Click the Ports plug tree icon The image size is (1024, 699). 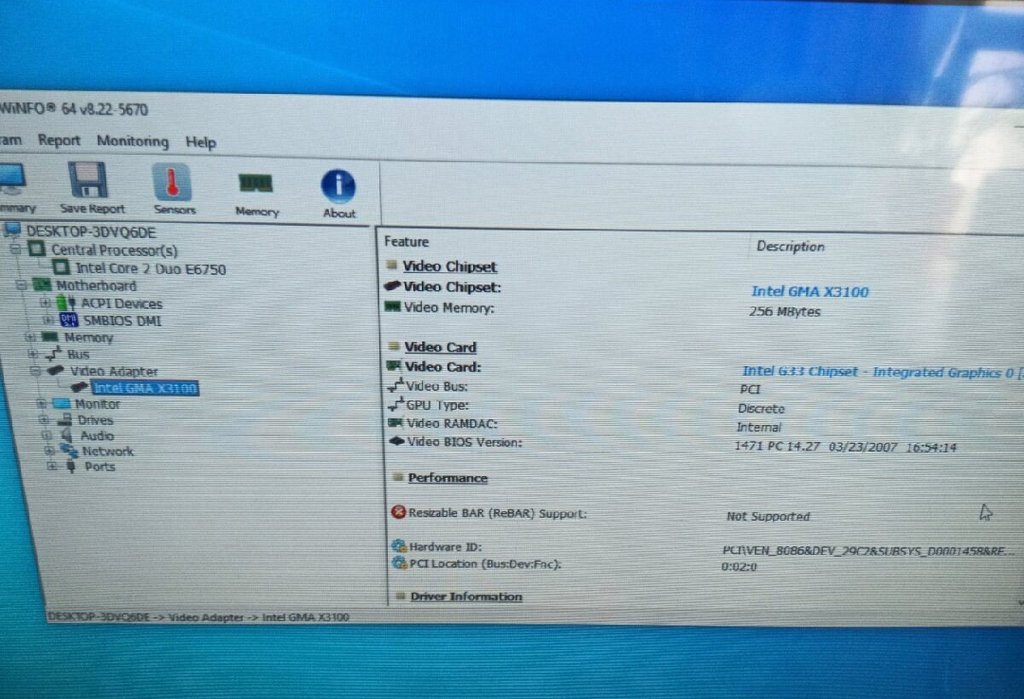coord(71,466)
